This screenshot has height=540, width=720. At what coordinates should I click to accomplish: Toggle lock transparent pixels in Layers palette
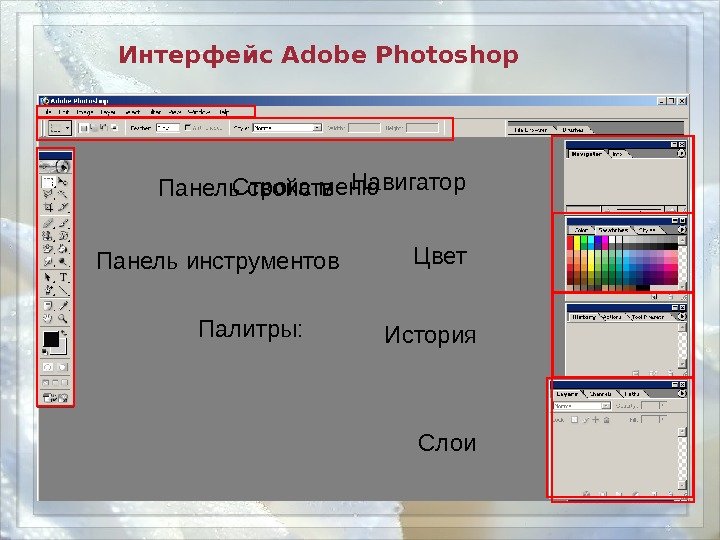click(574, 420)
